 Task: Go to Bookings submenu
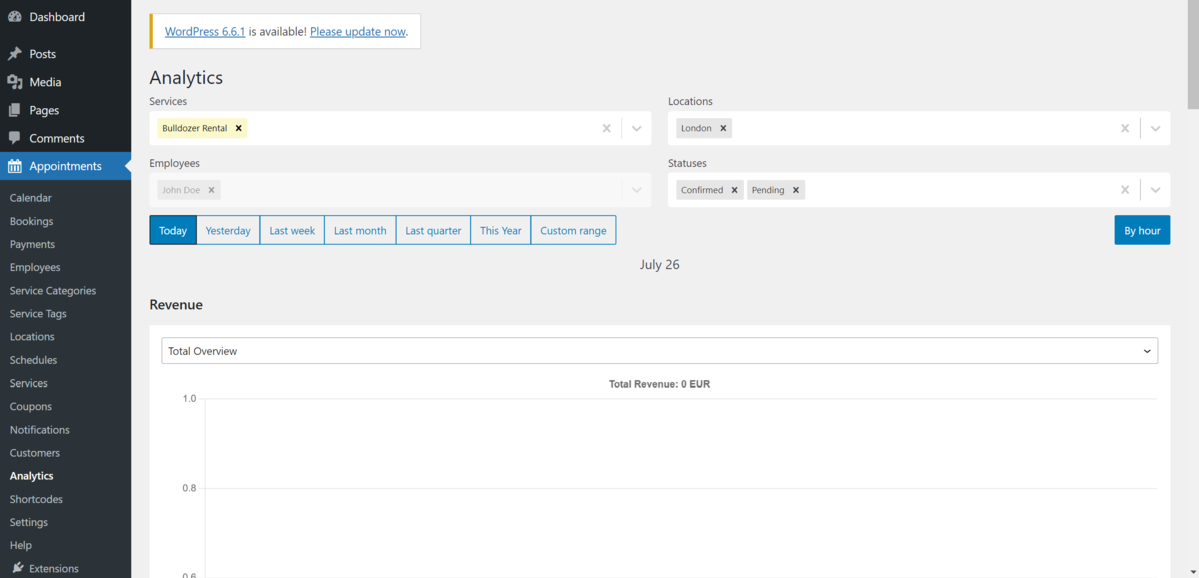click(x=31, y=221)
